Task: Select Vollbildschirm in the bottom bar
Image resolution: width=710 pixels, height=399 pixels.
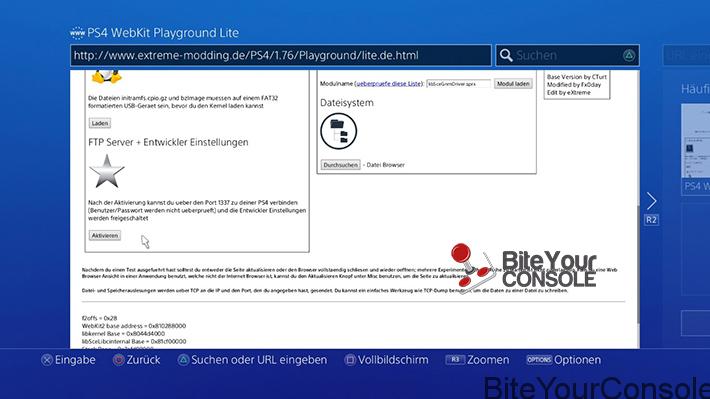Action: click(x=387, y=360)
